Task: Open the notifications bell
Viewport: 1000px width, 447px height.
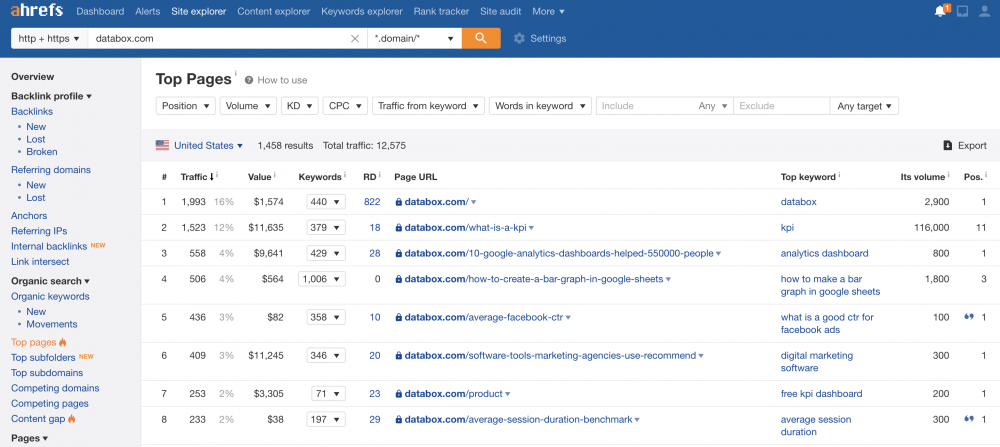Action: pyautogui.click(x=939, y=12)
